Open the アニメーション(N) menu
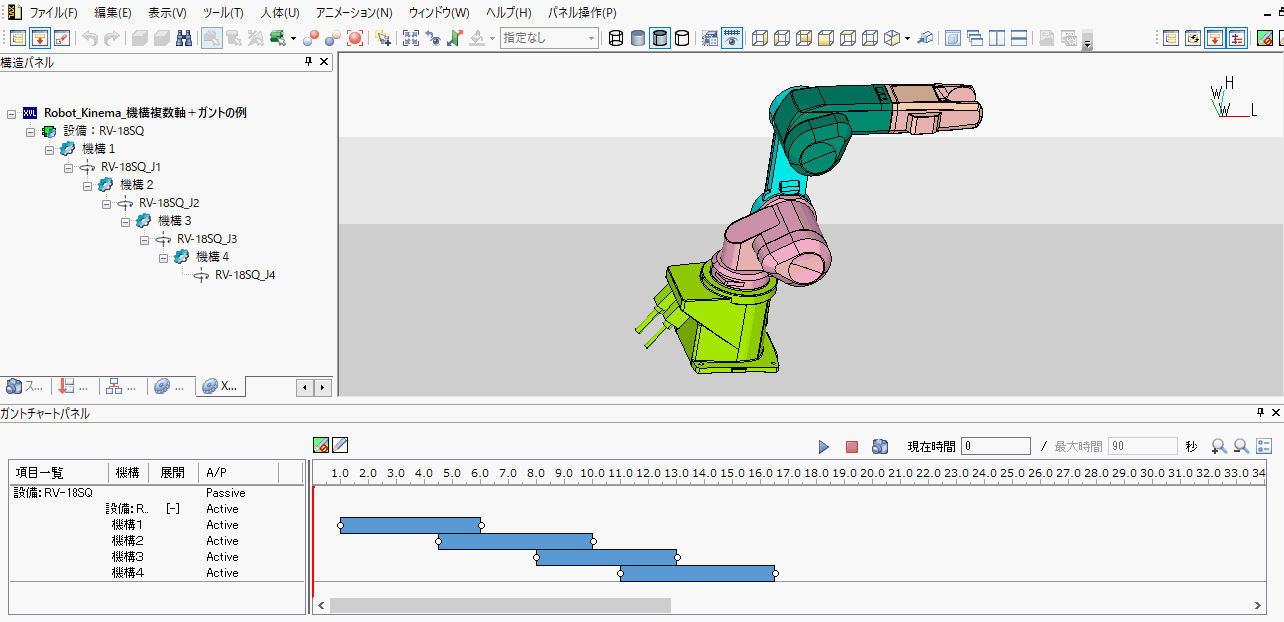This screenshot has height=622, width=1284. (353, 13)
